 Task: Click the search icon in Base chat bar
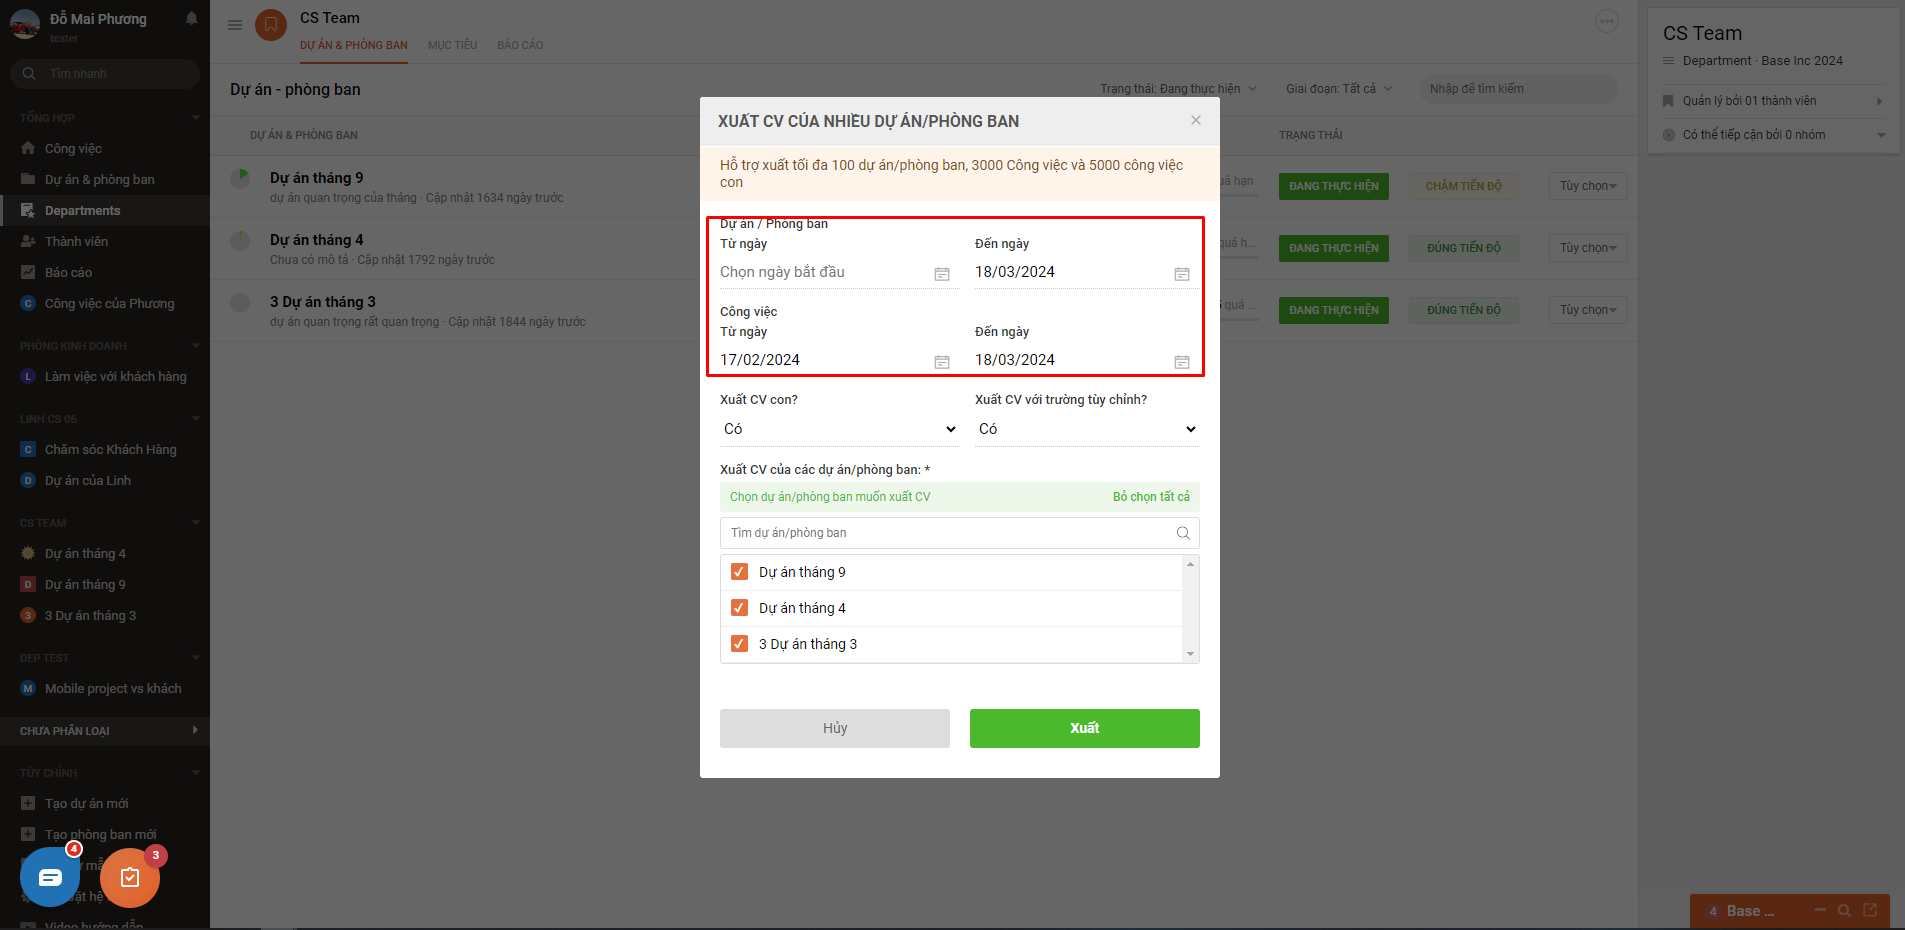[x=1844, y=911]
